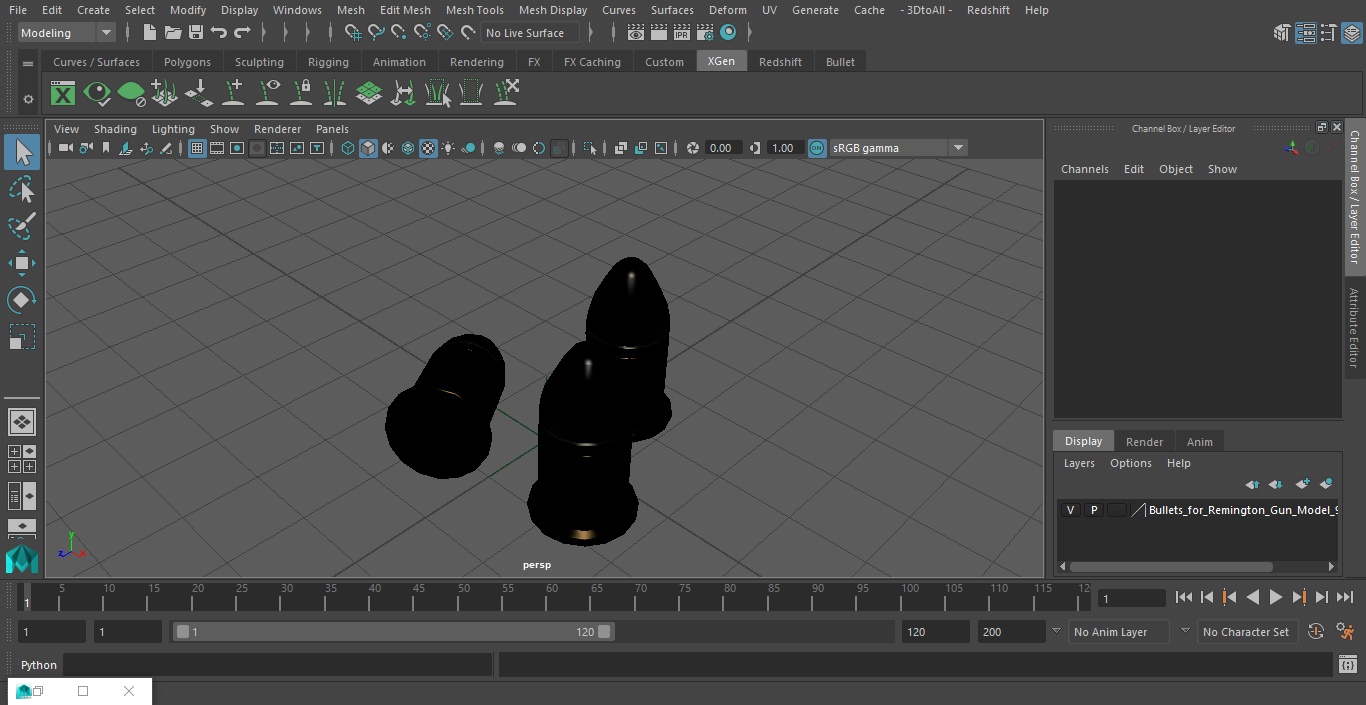Open the sRGB gamma view transform dropdown
The image size is (1366, 705).
click(898, 148)
